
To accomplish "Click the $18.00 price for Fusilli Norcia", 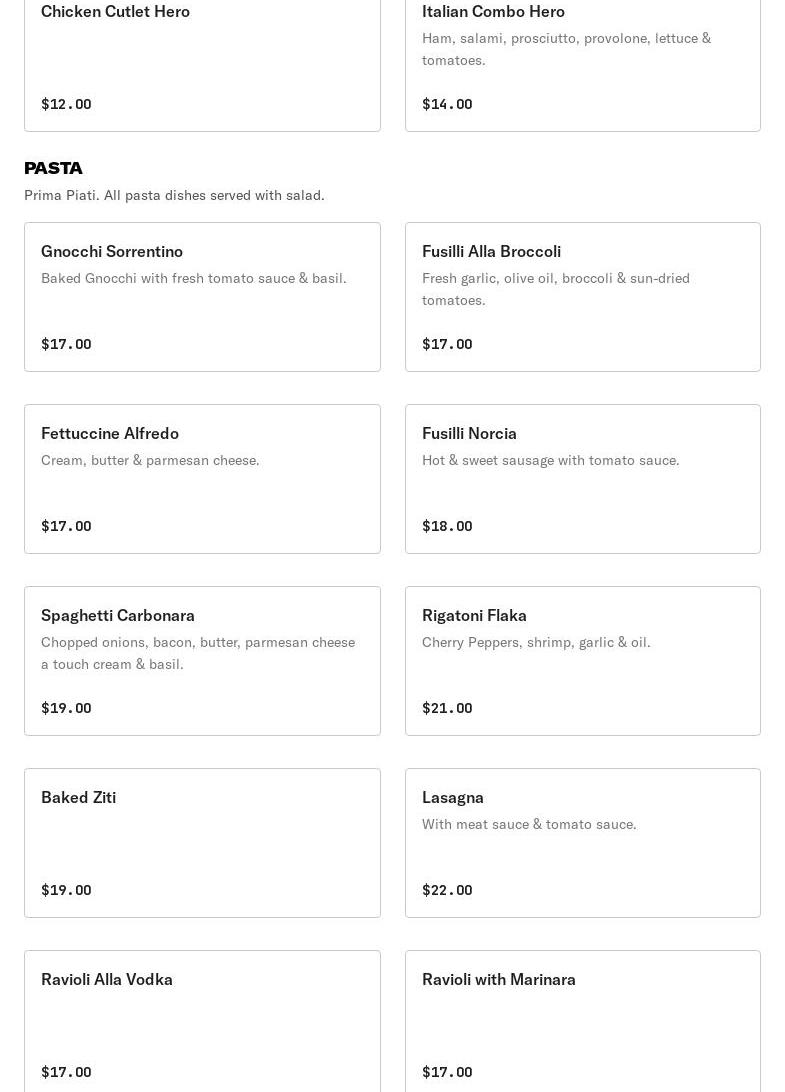I will (447, 526).
